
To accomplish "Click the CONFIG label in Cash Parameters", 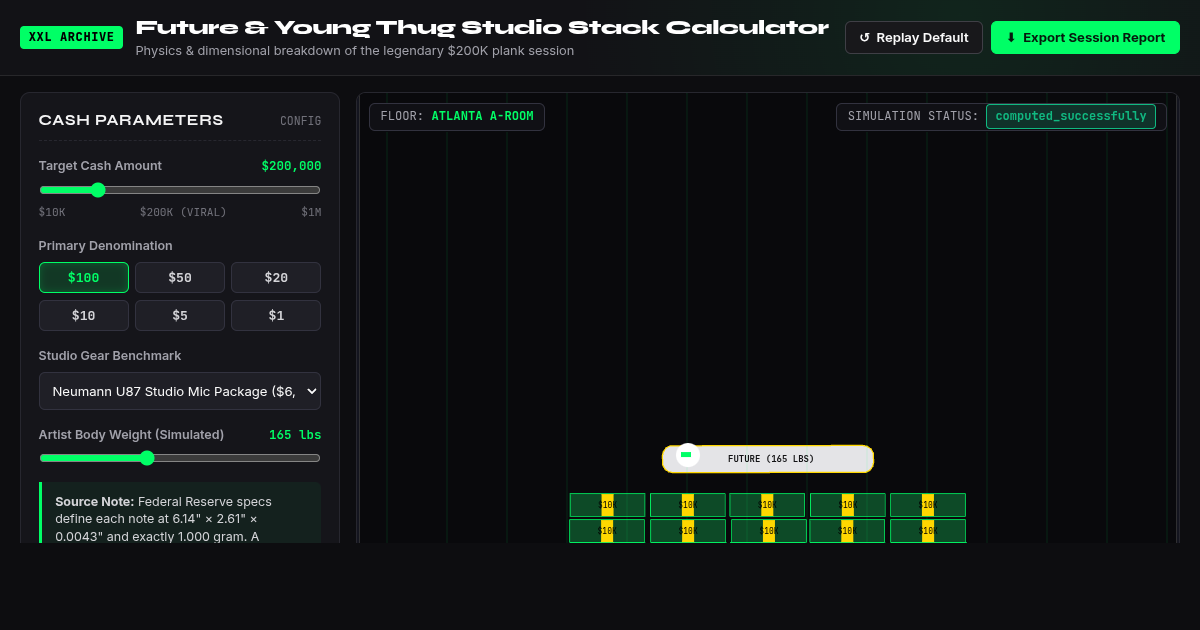I will (301, 121).
